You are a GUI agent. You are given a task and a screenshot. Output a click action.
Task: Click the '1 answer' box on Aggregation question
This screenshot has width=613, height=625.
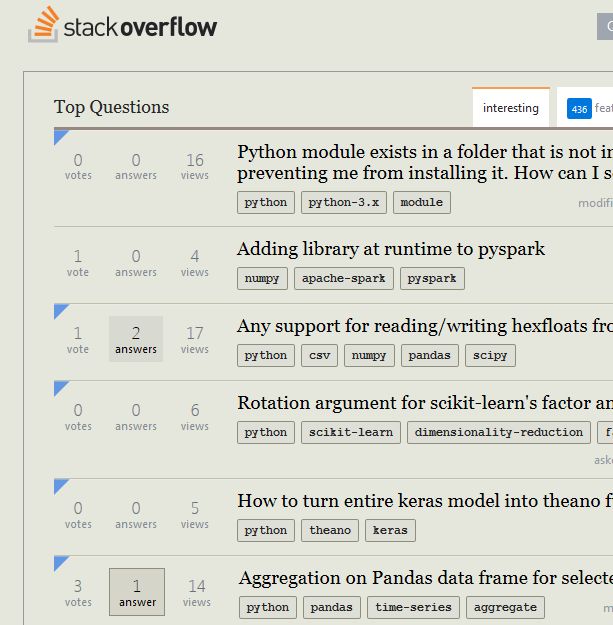[137, 592]
